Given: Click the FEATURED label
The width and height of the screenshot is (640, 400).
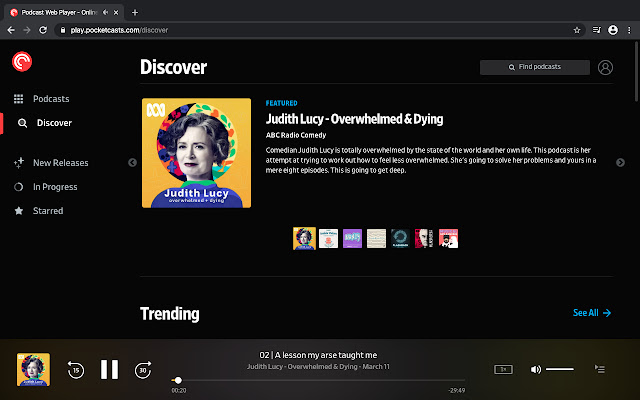Looking at the screenshot, I should click(x=282, y=103).
